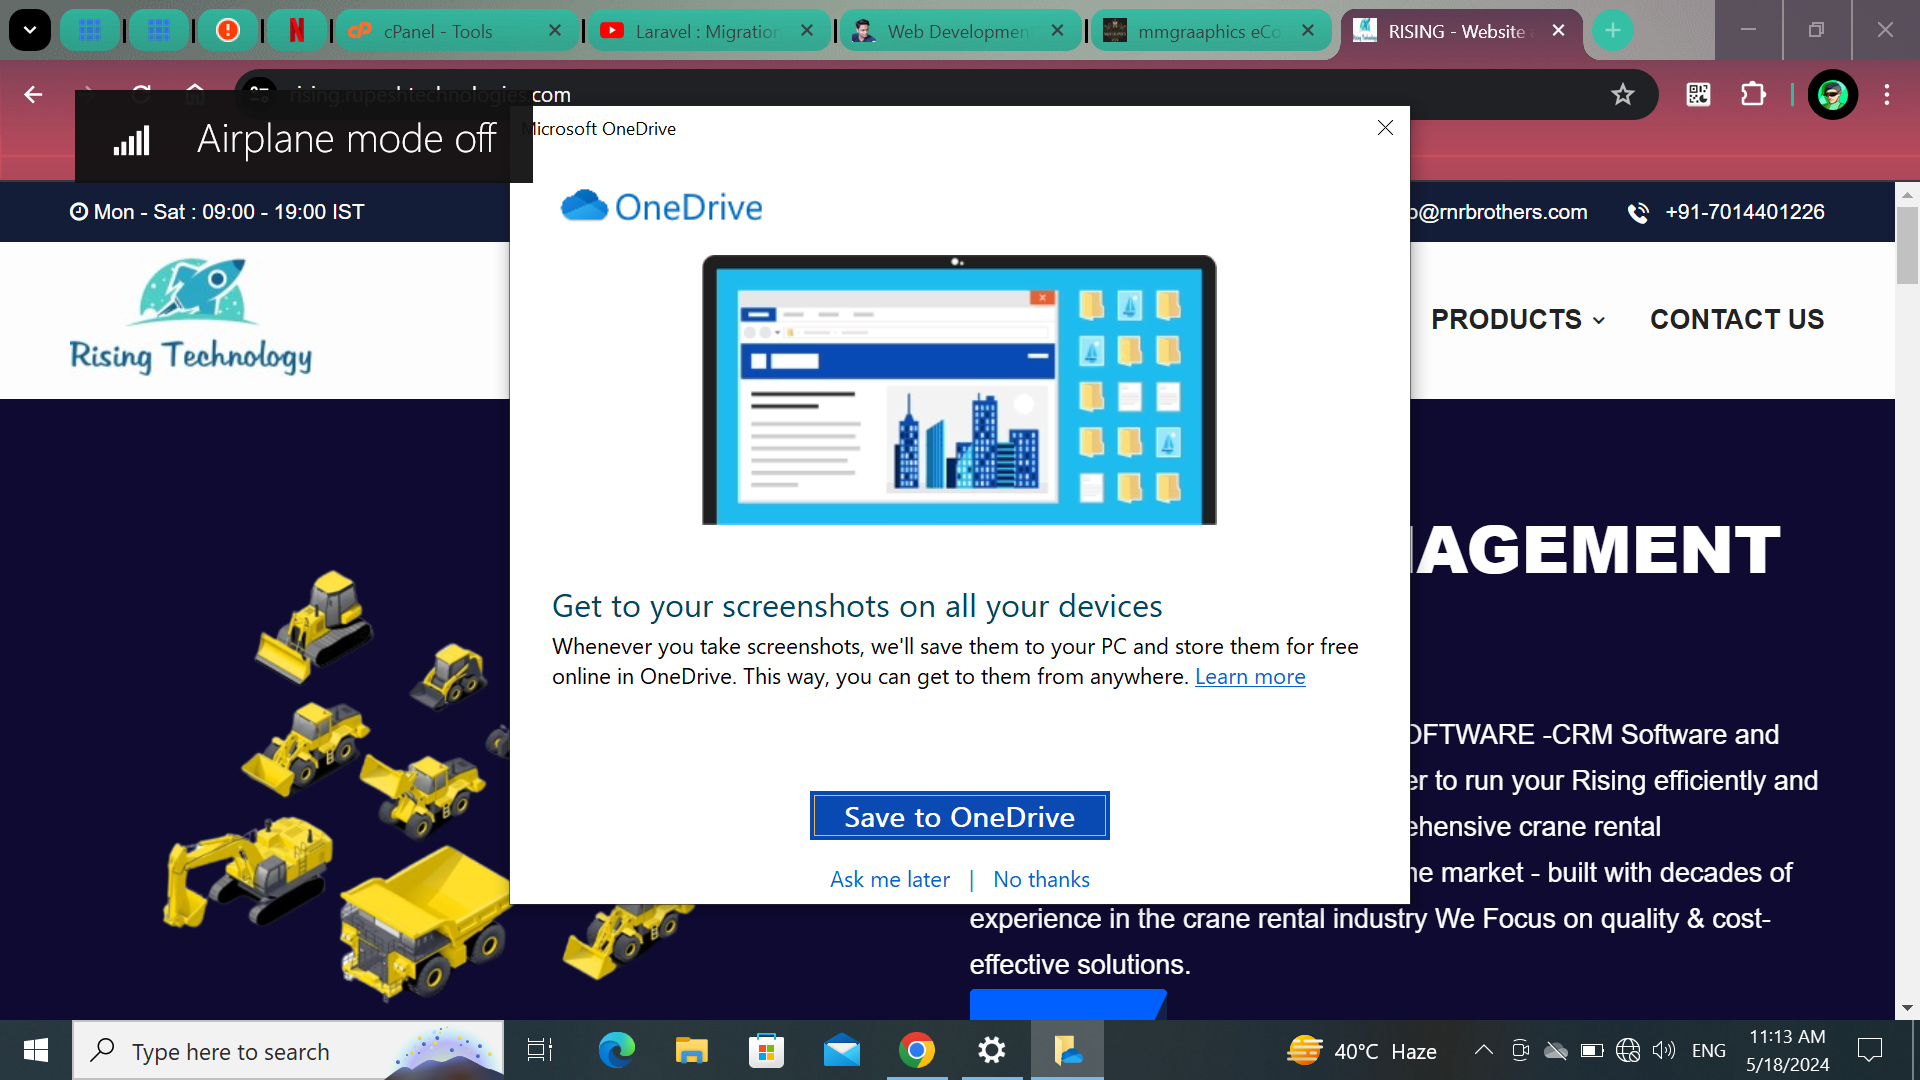Image resolution: width=1920 pixels, height=1080 pixels.
Task: Click the blue button below the effective solutions text
Action: [1068, 1005]
